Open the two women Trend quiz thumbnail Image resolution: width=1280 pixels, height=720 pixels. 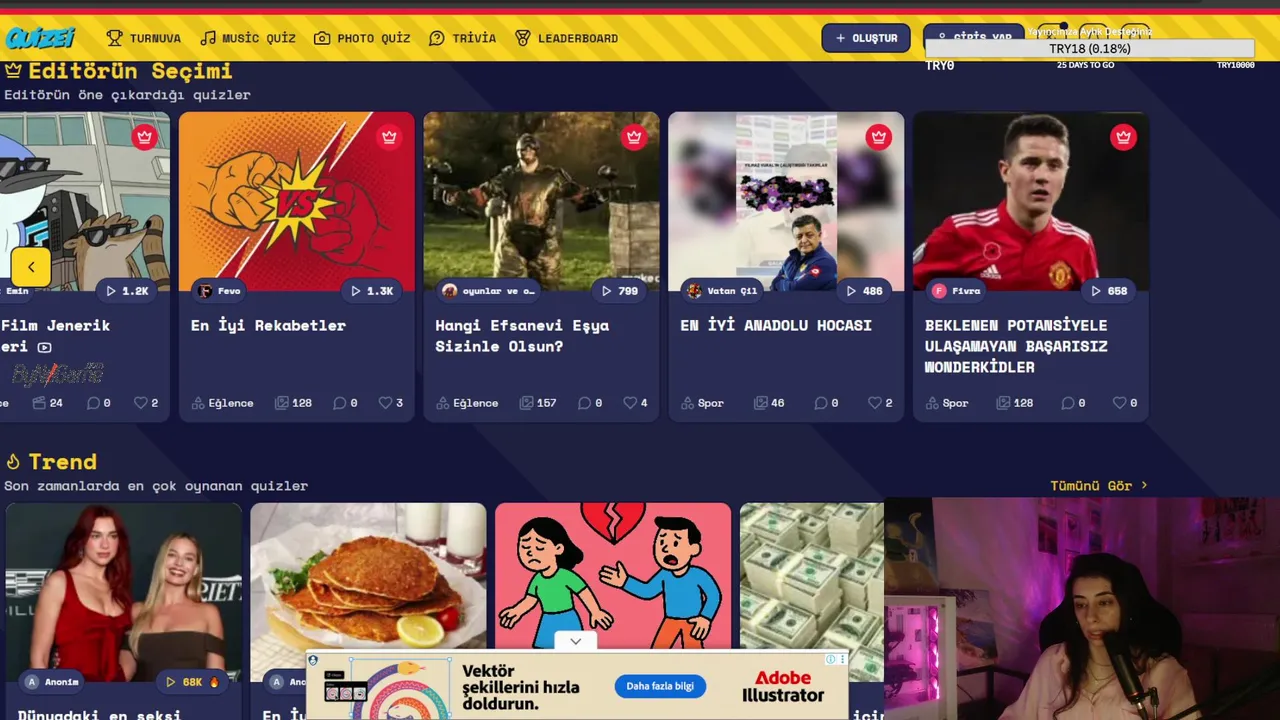(x=123, y=590)
